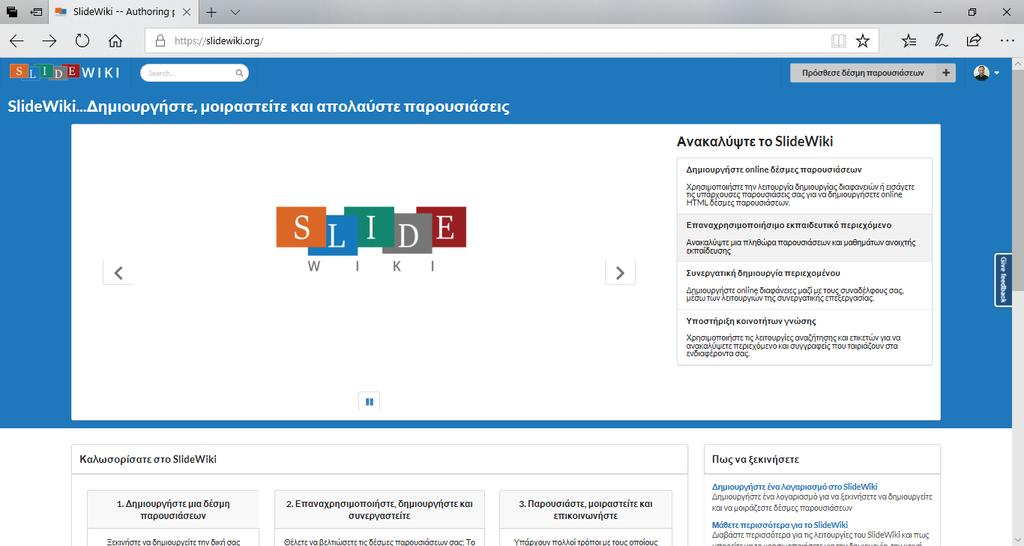The width and height of the screenshot is (1024, 546).
Task: Click heading Καλωσορίσατε στο SlideWiki
Action: click(x=148, y=459)
